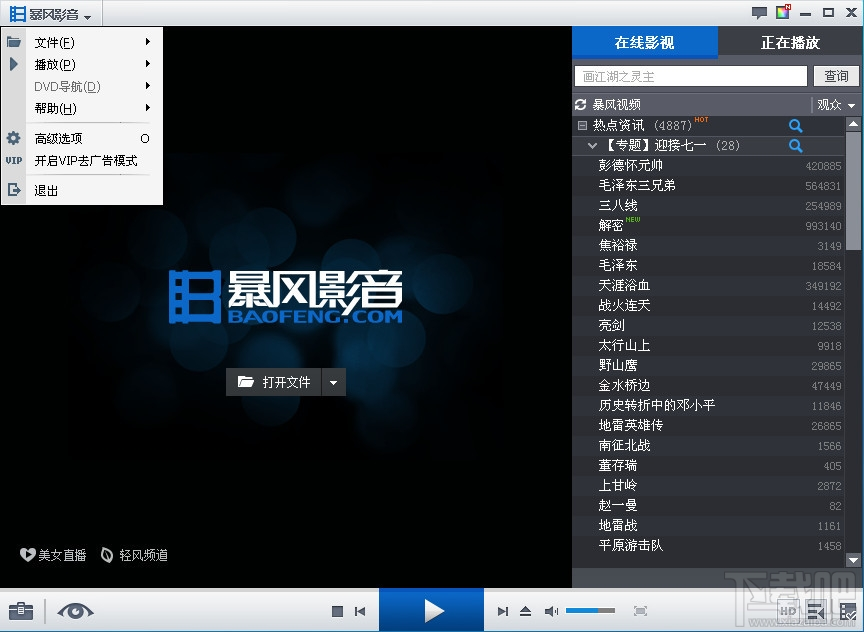Click the playlist icon at bottom left
Viewport: 864px width, 632px height.
click(x=20, y=611)
